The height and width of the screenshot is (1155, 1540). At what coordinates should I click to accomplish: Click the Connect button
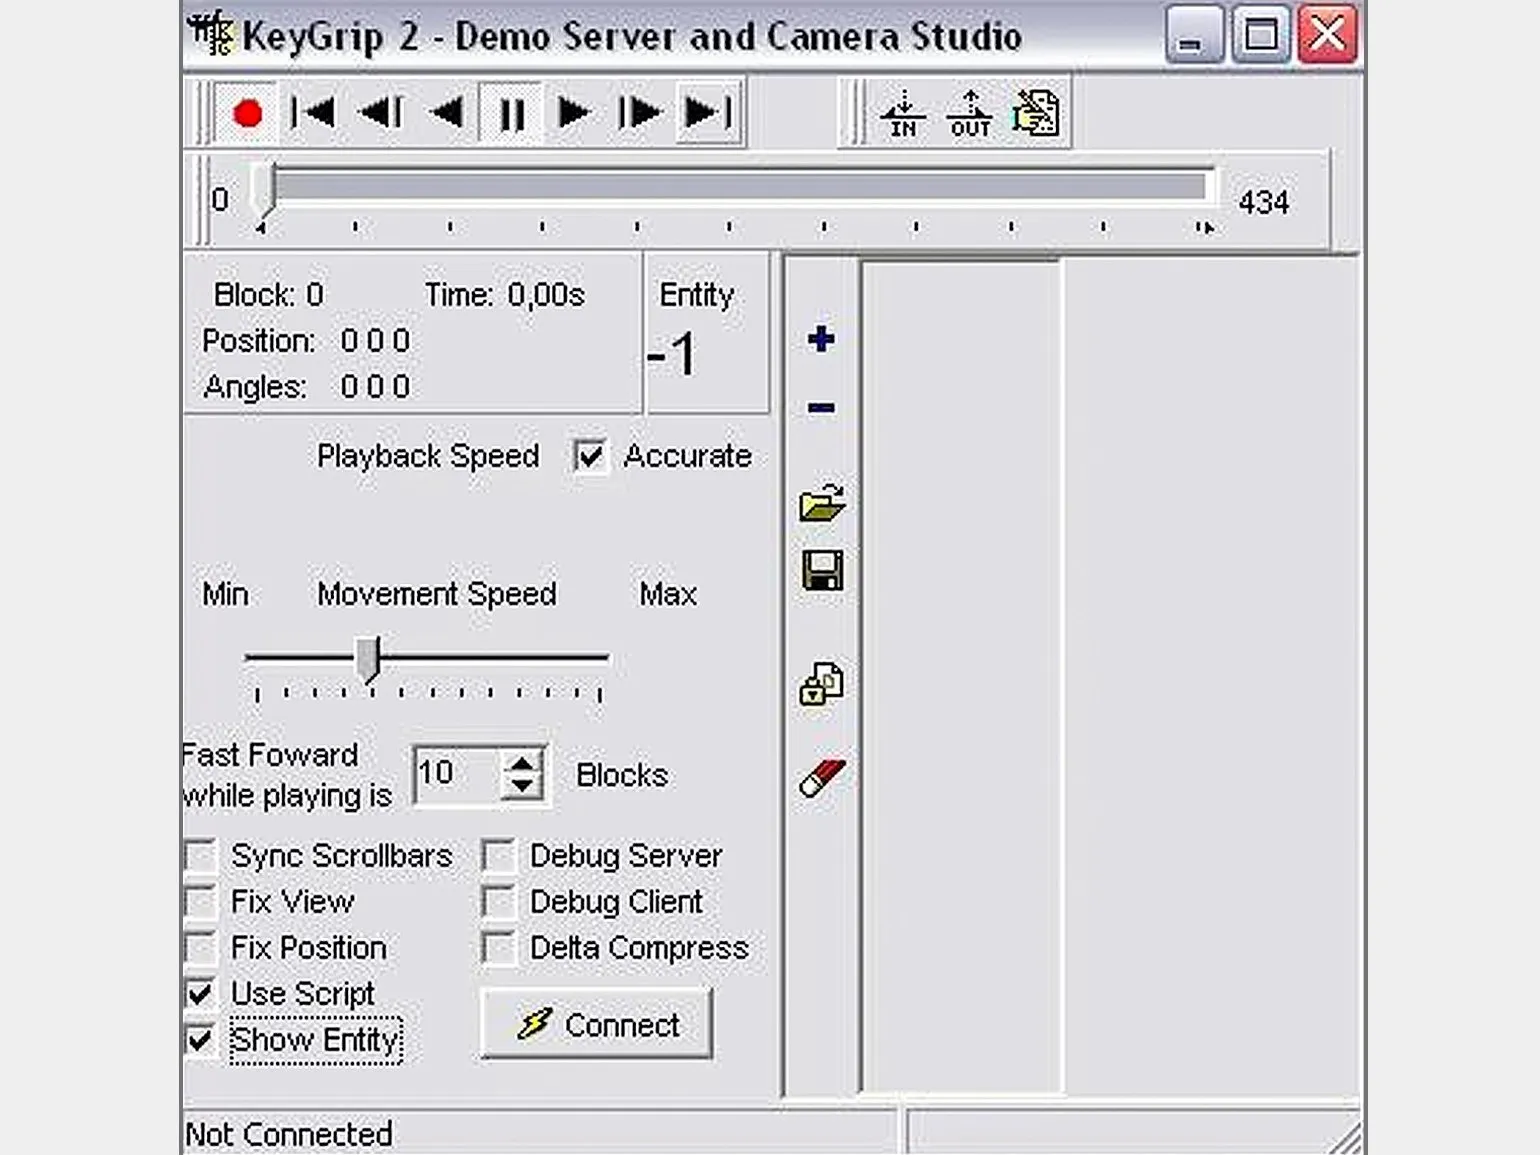pos(597,1025)
